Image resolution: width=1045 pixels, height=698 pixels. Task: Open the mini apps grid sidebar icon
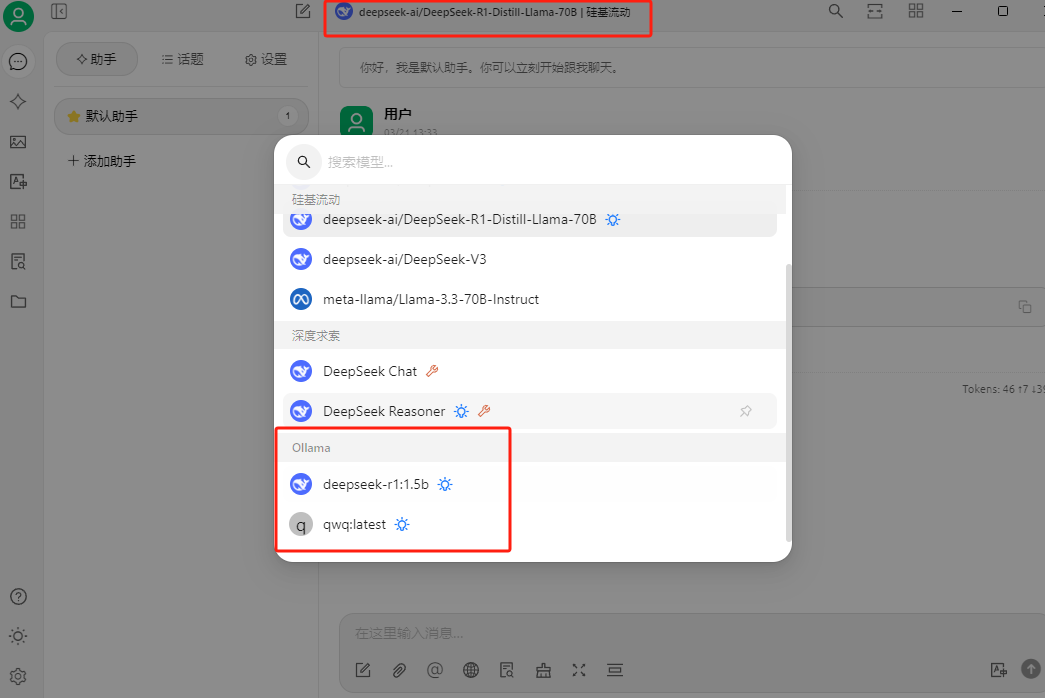[x=19, y=221]
